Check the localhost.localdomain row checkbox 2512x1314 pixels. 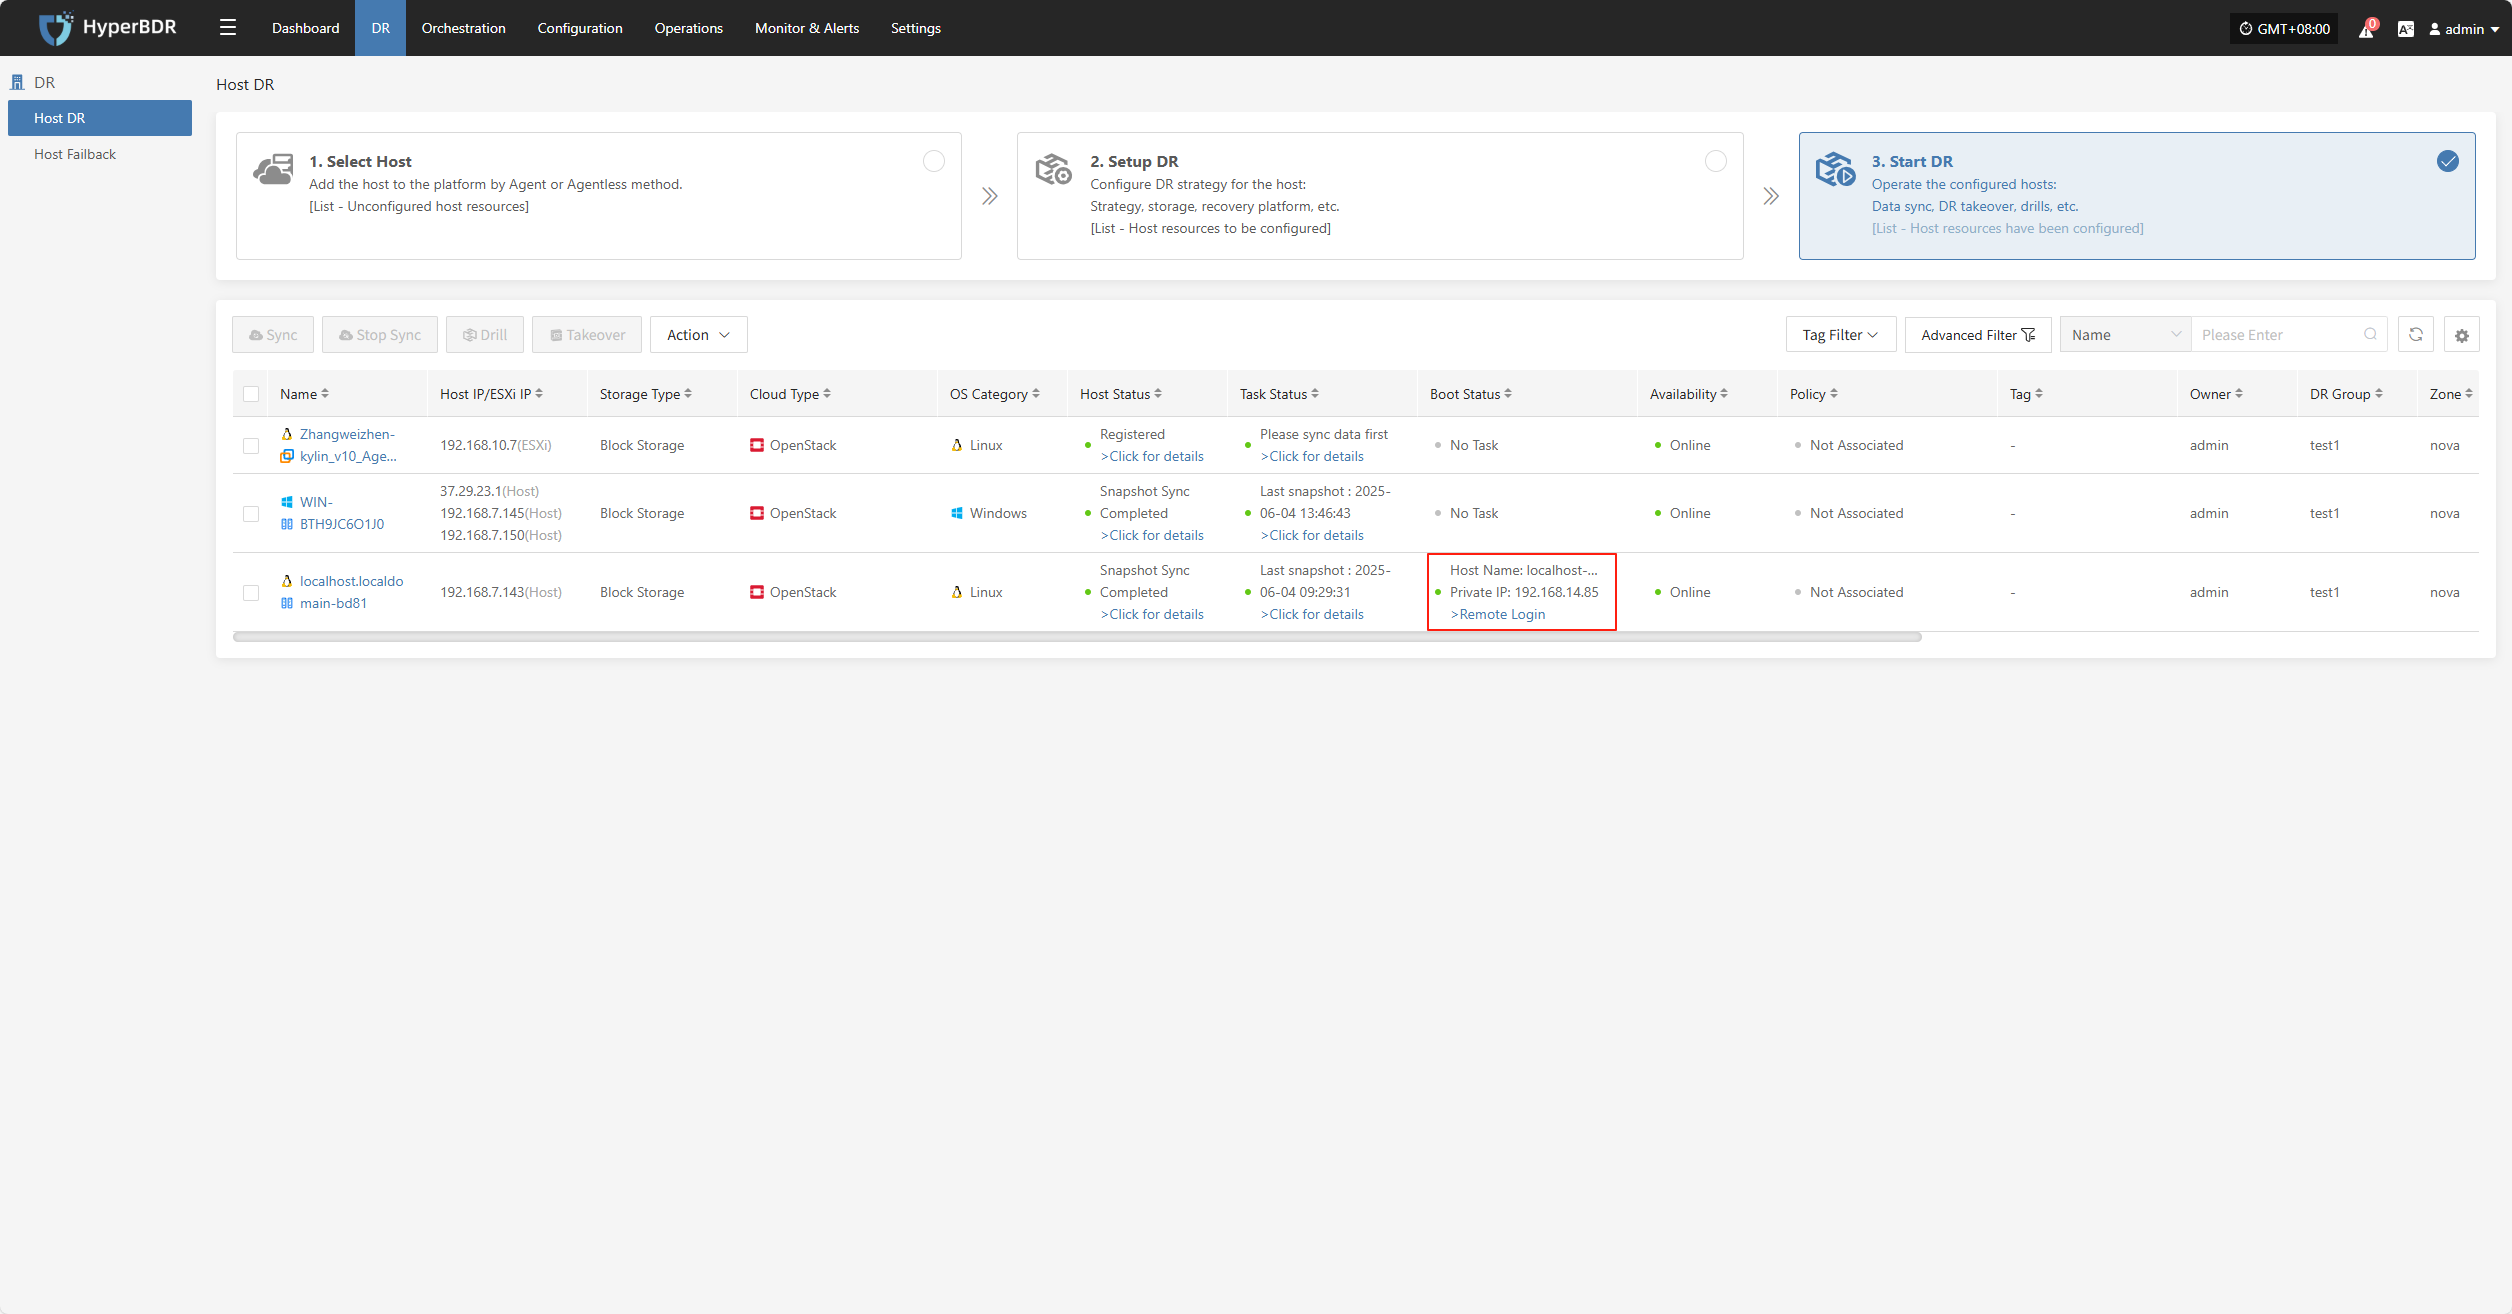click(x=251, y=592)
